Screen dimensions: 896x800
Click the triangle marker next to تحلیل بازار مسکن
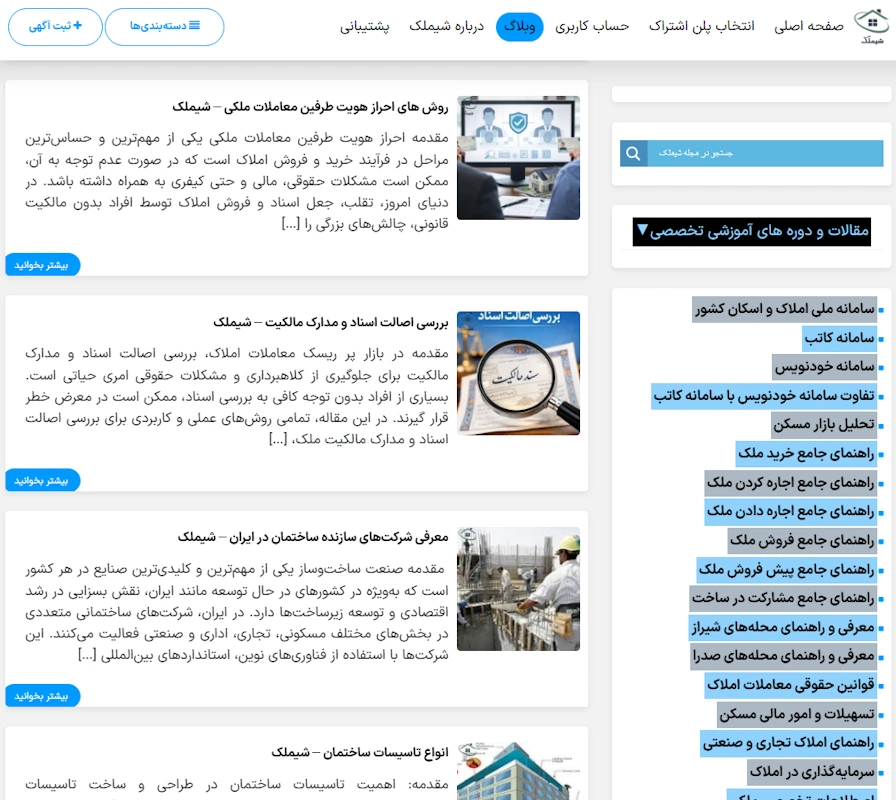(880, 424)
